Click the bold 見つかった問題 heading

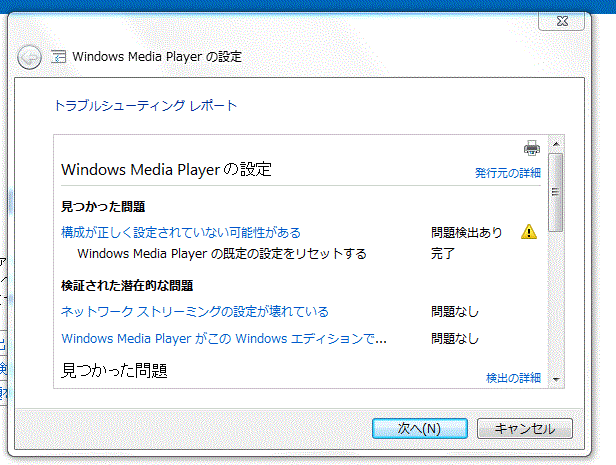point(103,207)
